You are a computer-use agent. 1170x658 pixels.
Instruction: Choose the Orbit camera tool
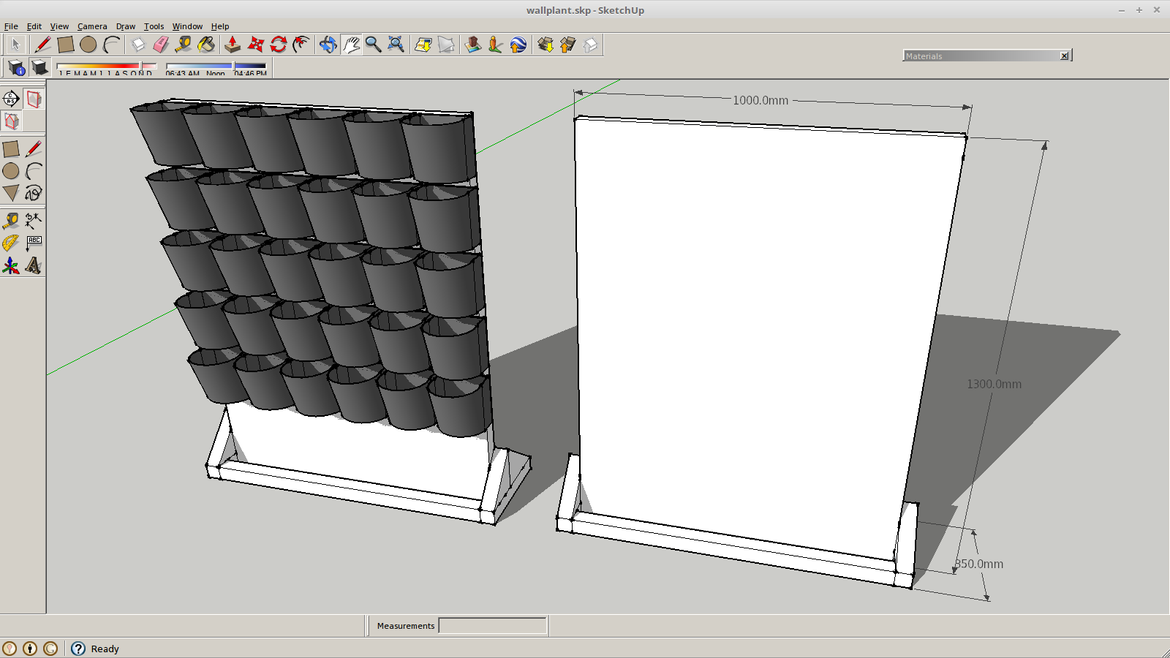(327, 44)
